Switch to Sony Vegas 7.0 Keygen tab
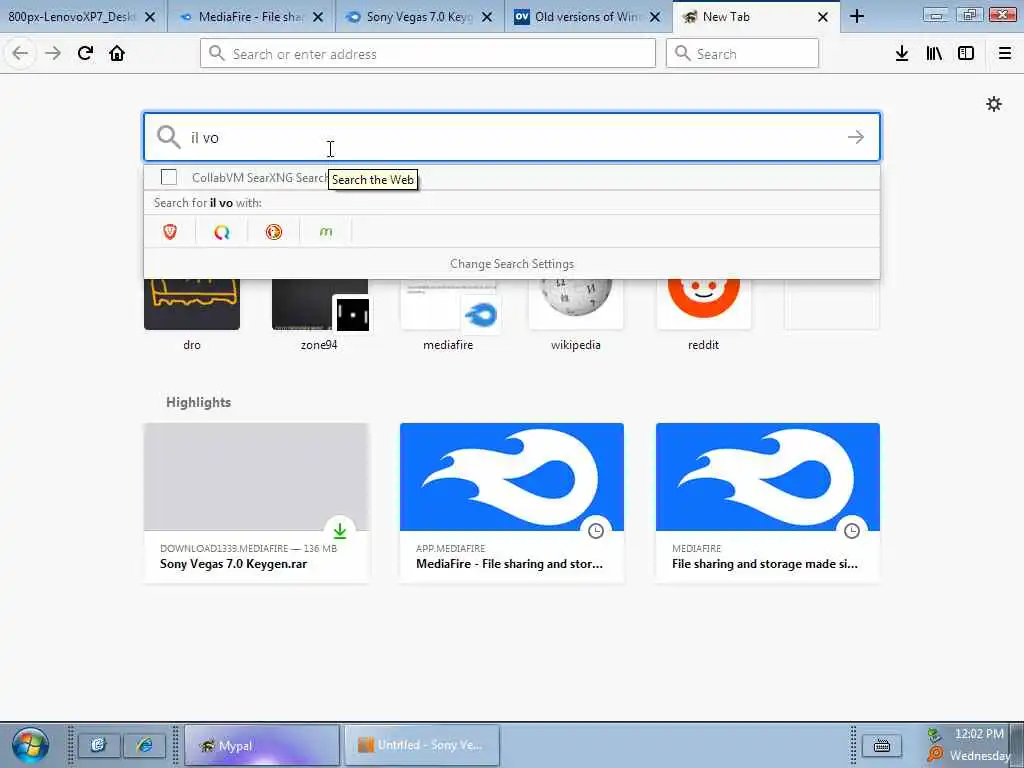This screenshot has height=768, width=1024. coord(420,17)
